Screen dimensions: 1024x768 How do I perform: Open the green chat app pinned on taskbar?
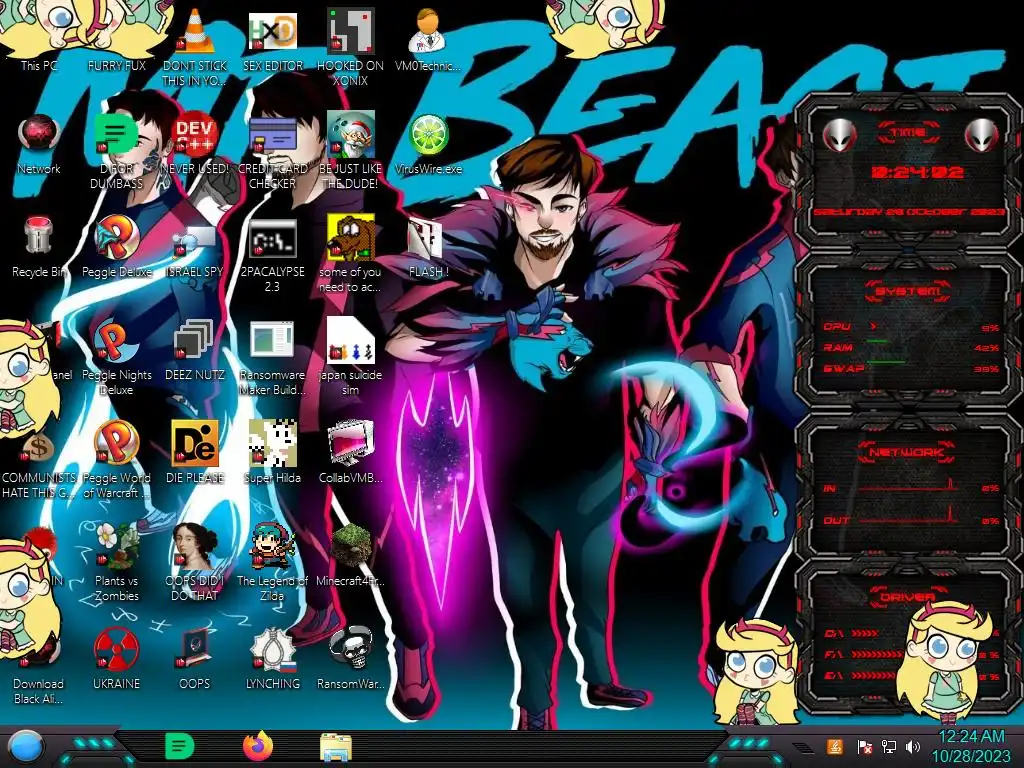[179, 746]
